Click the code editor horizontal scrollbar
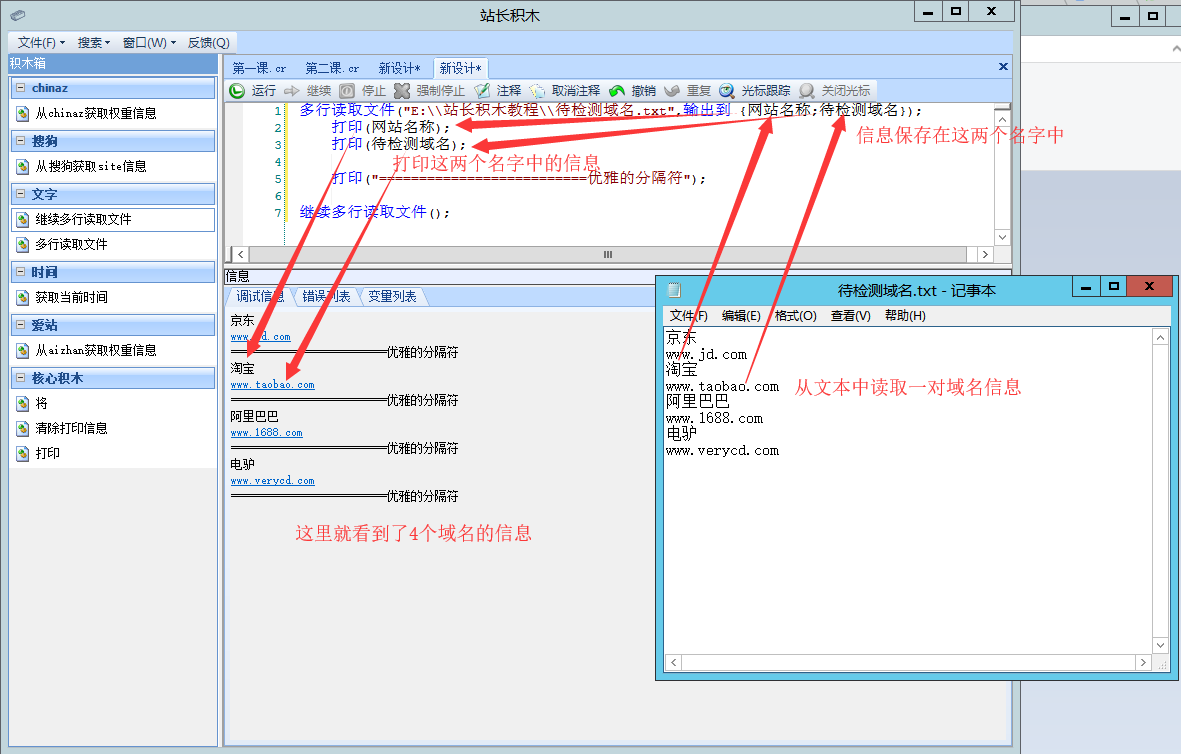Viewport: 1181px width, 754px height. [x=607, y=255]
